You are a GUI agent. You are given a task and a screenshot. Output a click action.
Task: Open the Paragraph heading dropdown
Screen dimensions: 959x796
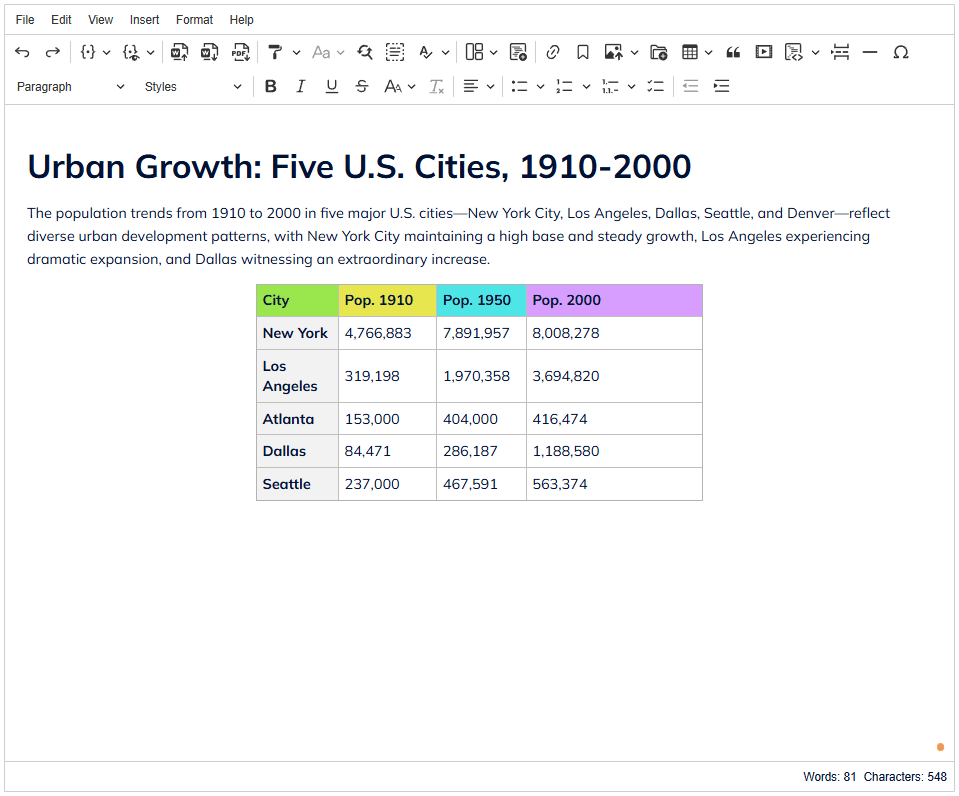tap(70, 87)
